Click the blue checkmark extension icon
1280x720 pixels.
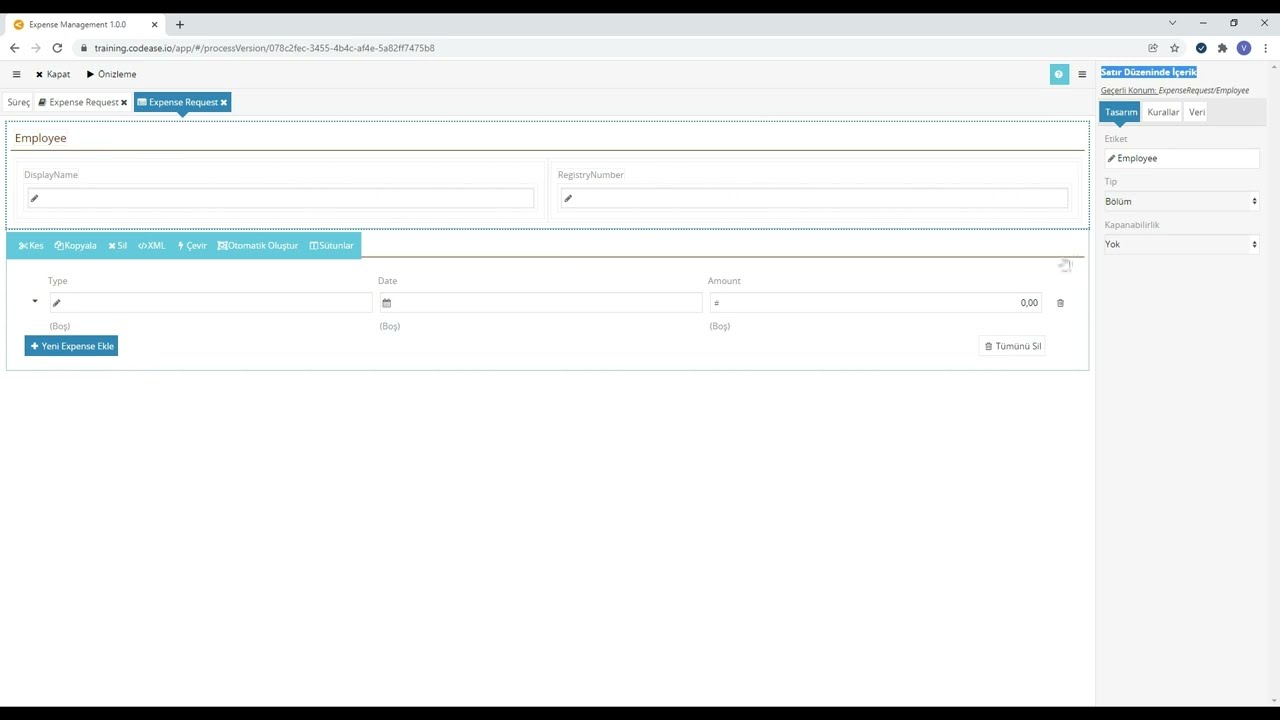tap(1201, 48)
